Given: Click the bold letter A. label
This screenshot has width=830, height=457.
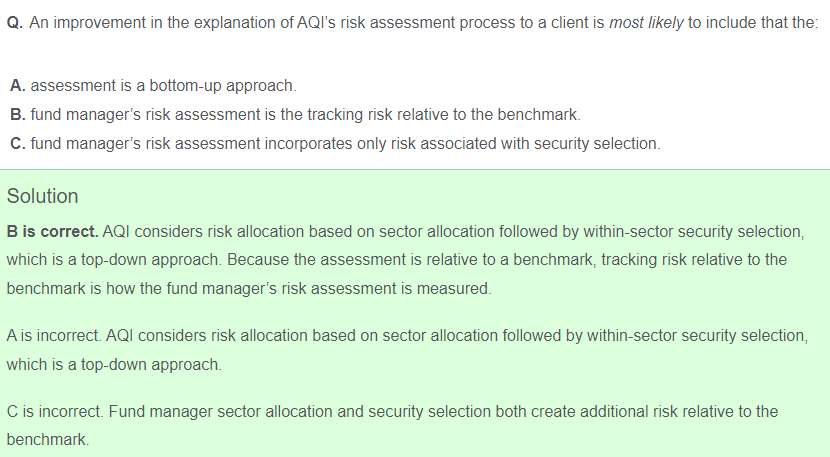Looking at the screenshot, I should coord(18,86).
